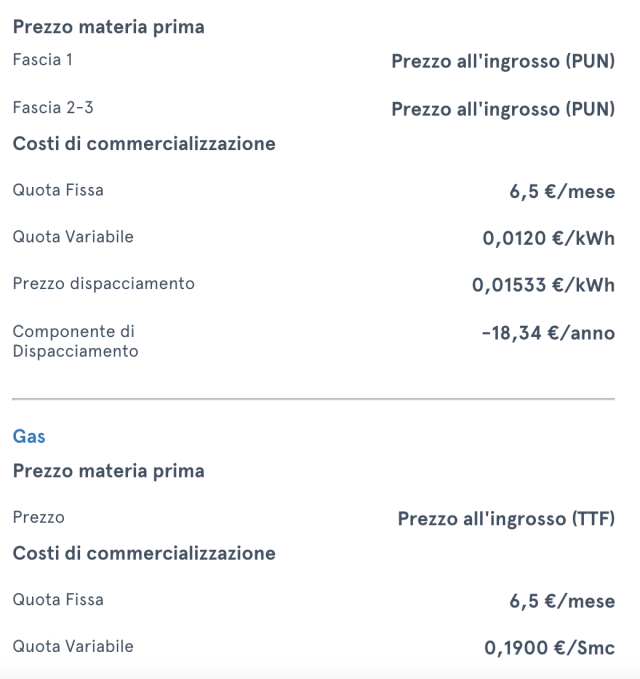Click Costi di commercializzazione heading in Gas section
640x679 pixels.
(x=144, y=553)
